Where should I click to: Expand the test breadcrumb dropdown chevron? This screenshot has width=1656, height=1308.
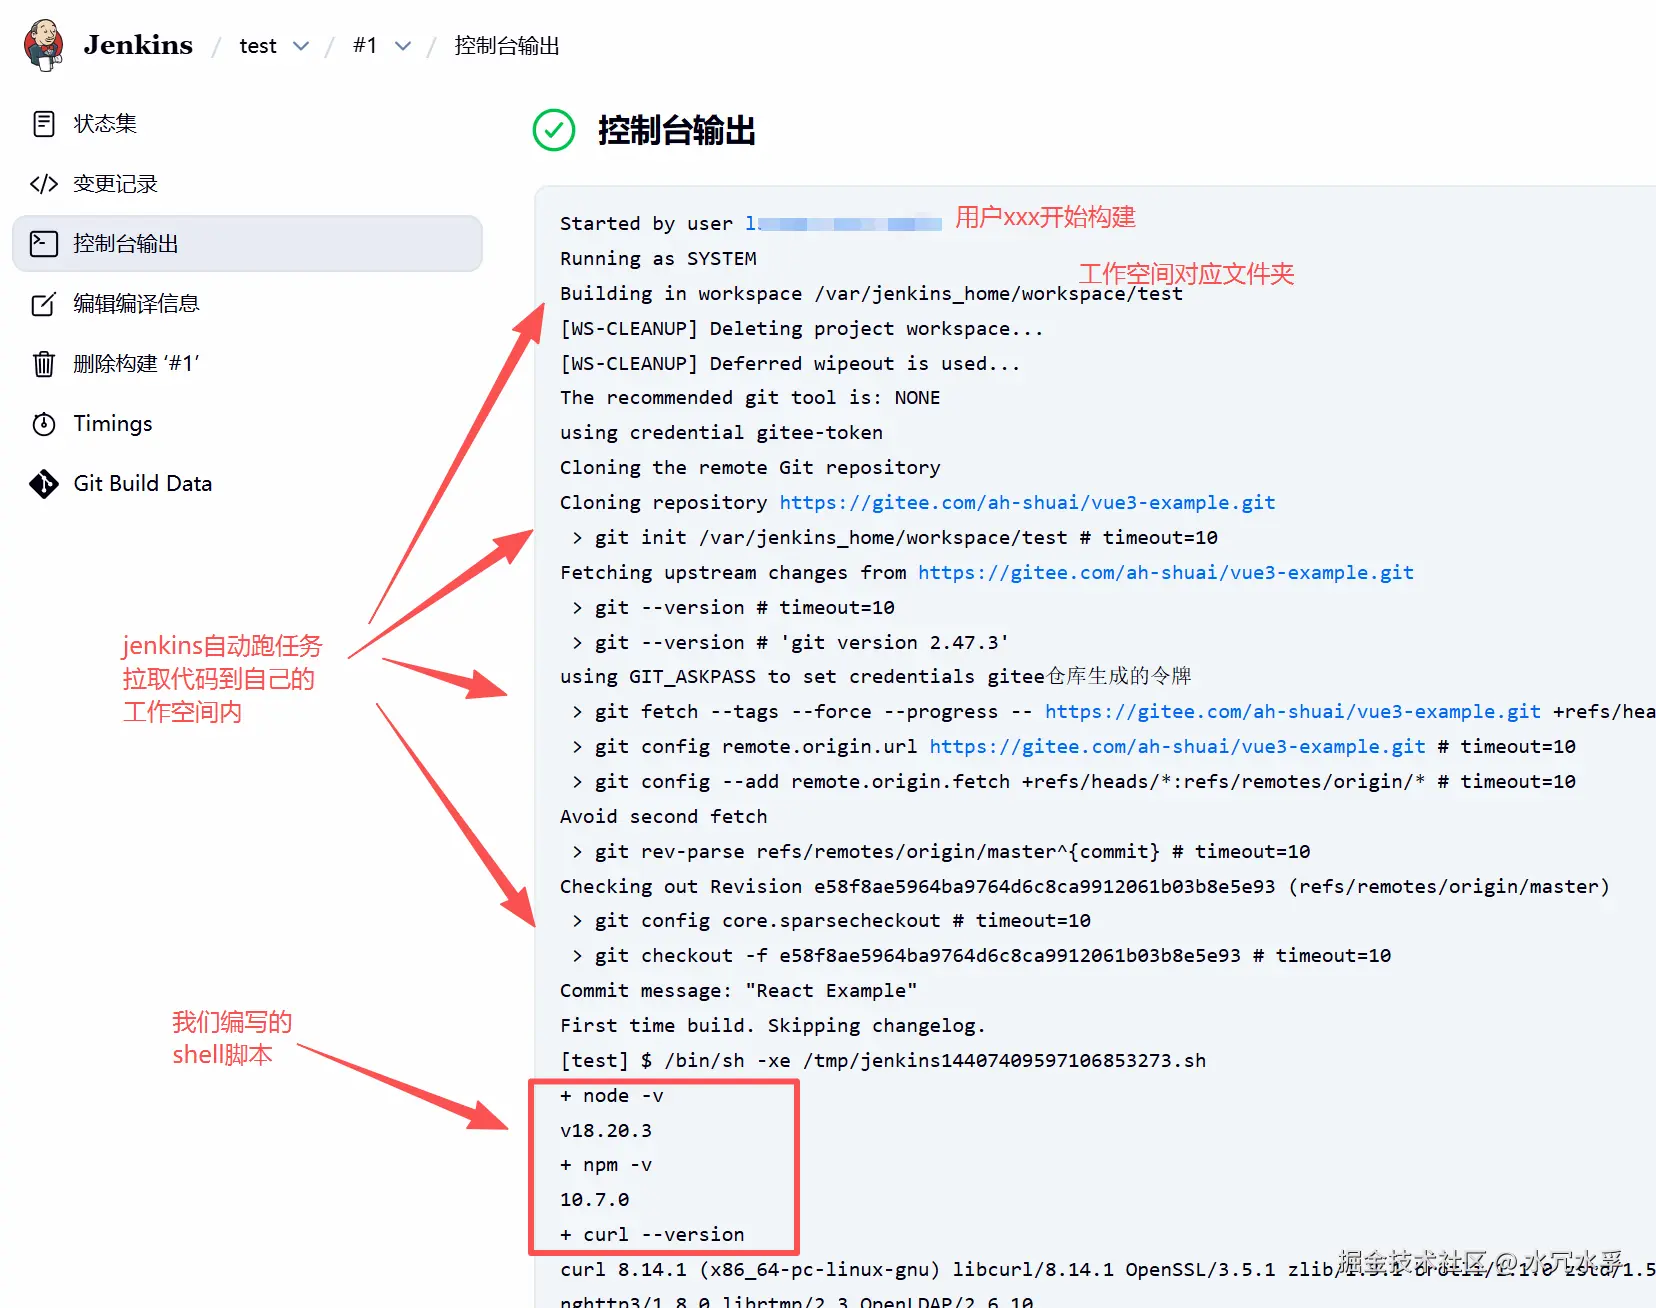tap(301, 46)
